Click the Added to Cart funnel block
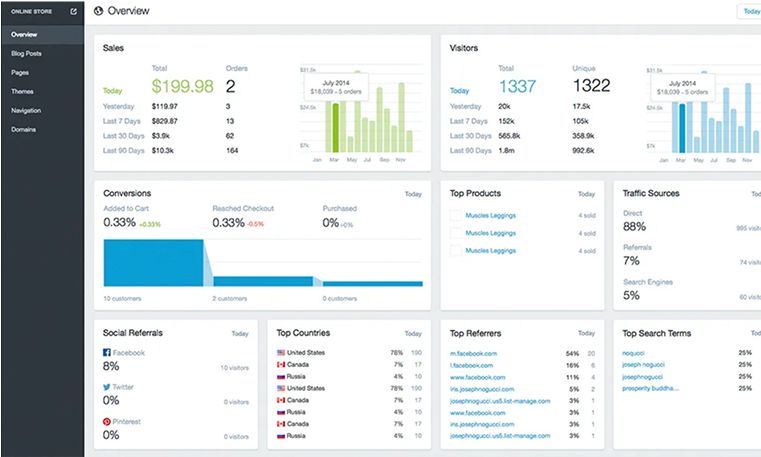The image size is (761, 457). tap(153, 262)
